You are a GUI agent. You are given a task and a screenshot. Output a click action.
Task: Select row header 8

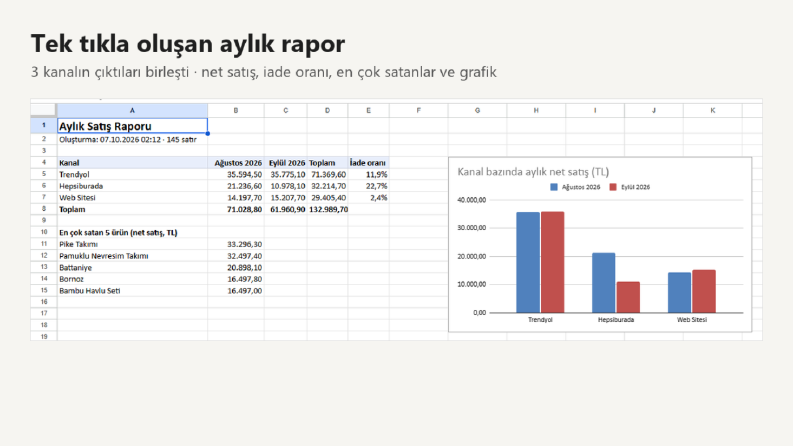tap(43, 209)
